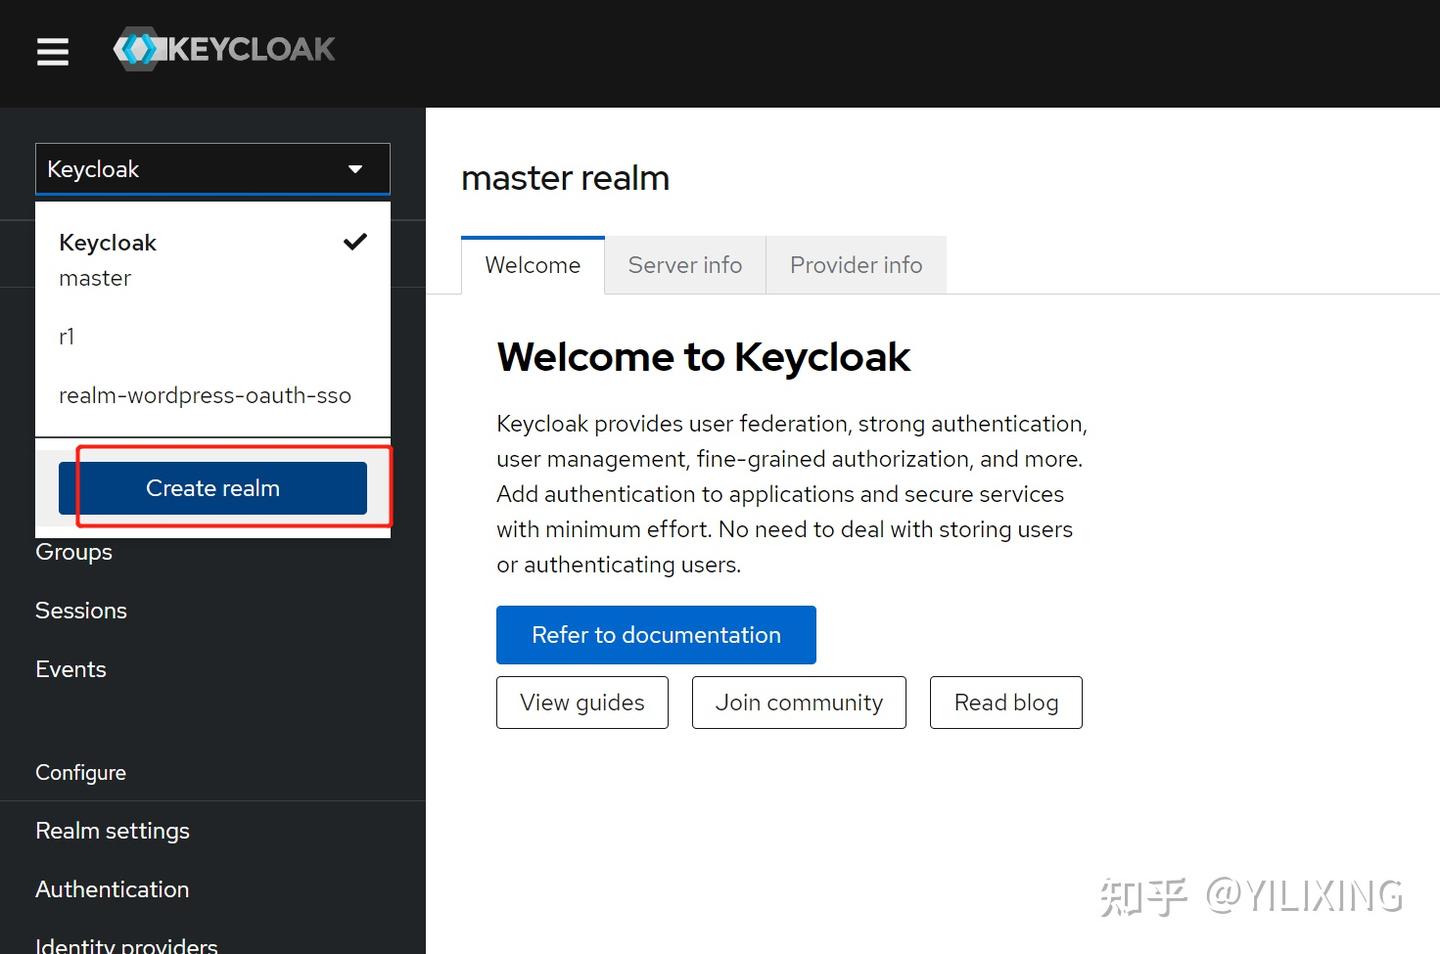Viewport: 1440px width, 954px height.
Task: Select the realm-wordpress-oauth-sso realm
Action: [205, 395]
